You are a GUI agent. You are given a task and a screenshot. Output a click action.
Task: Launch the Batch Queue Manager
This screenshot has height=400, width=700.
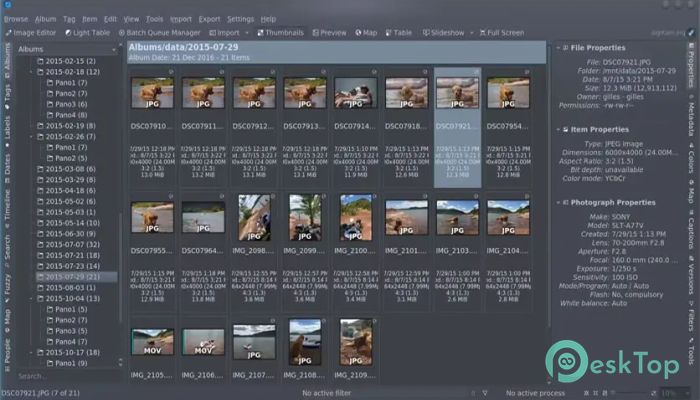(x=159, y=33)
